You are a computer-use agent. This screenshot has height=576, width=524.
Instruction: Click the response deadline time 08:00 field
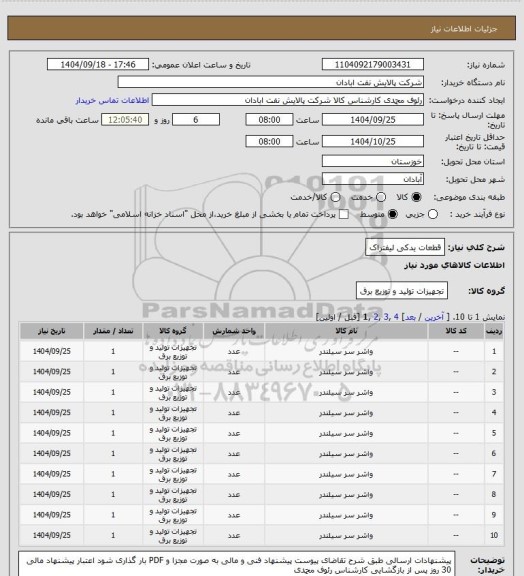point(269,120)
